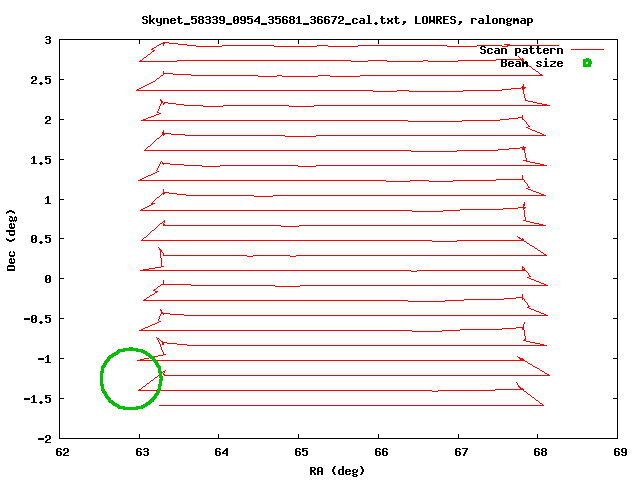Click the y-axis tick label 2
Screen dimensions: 640x480
48,120
